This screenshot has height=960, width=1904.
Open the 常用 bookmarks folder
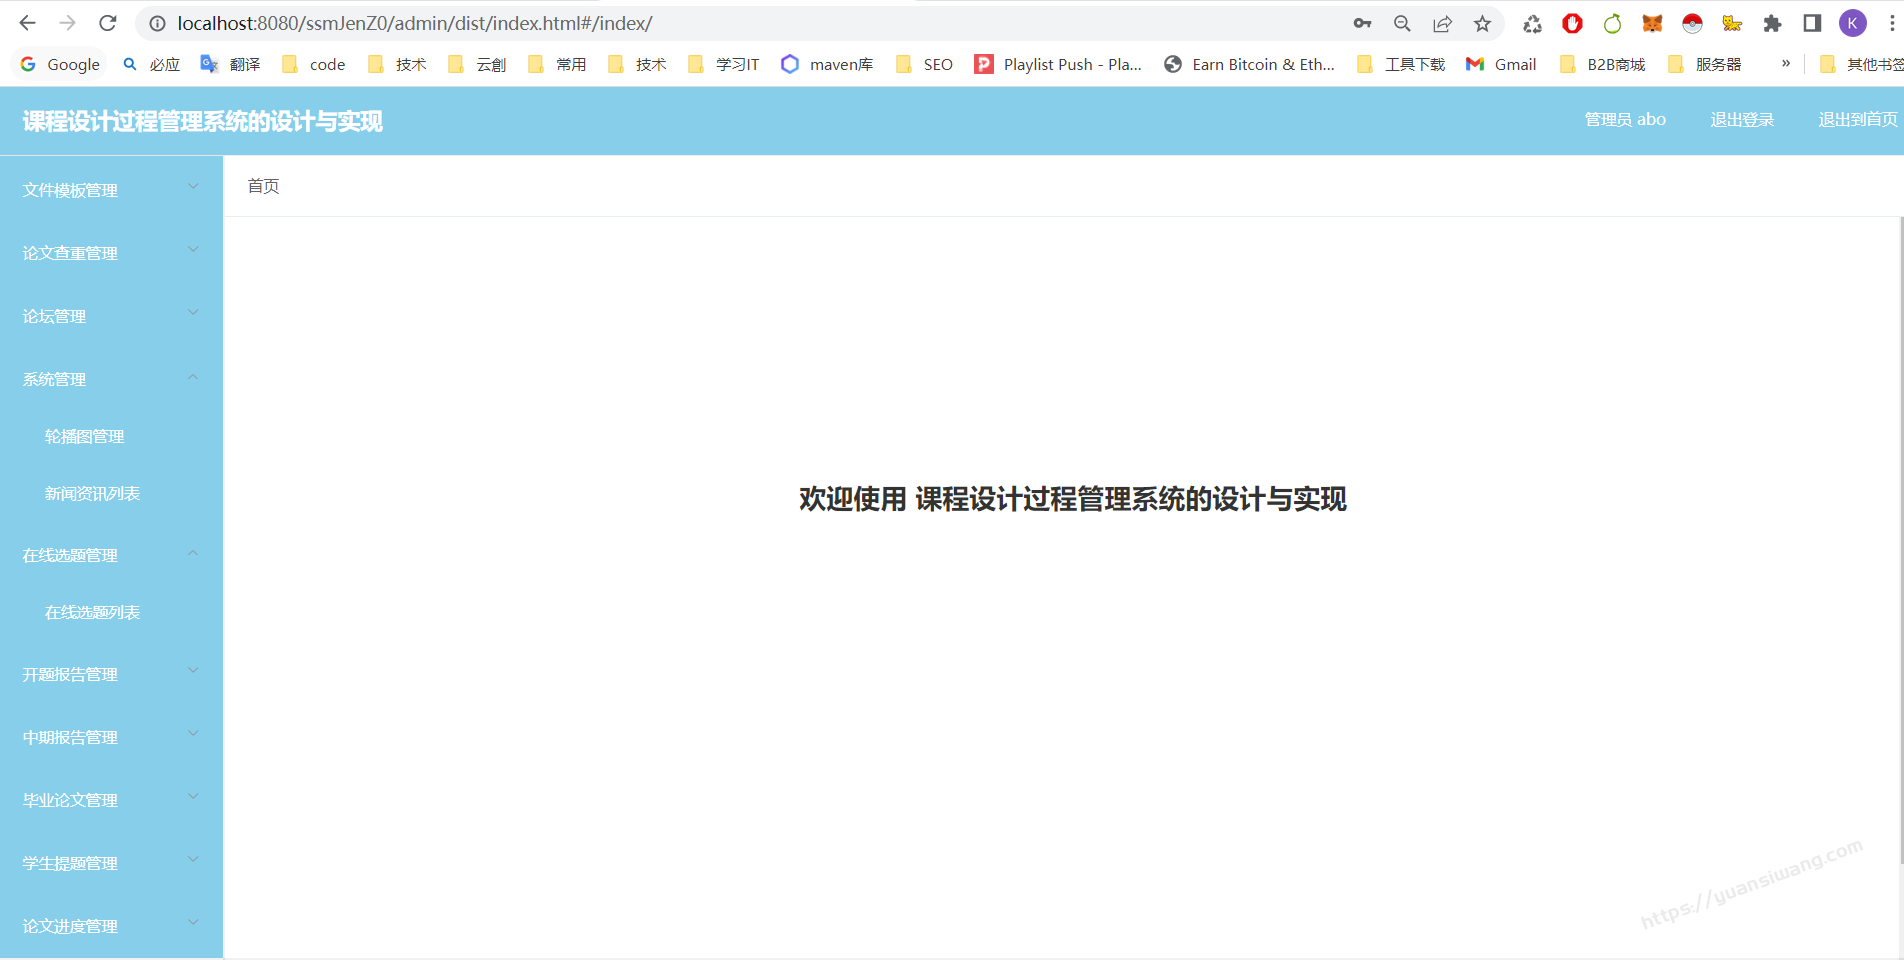(557, 64)
